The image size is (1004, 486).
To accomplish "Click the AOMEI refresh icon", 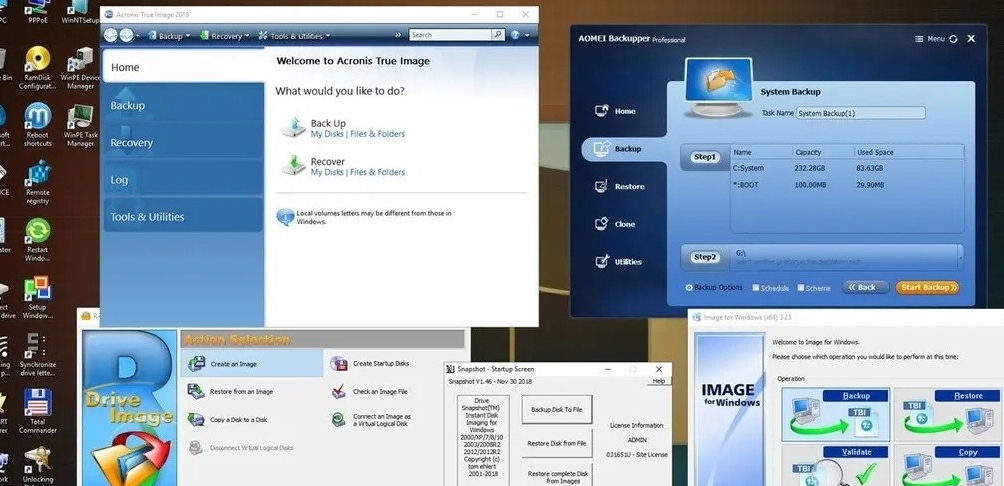I will click(x=953, y=39).
